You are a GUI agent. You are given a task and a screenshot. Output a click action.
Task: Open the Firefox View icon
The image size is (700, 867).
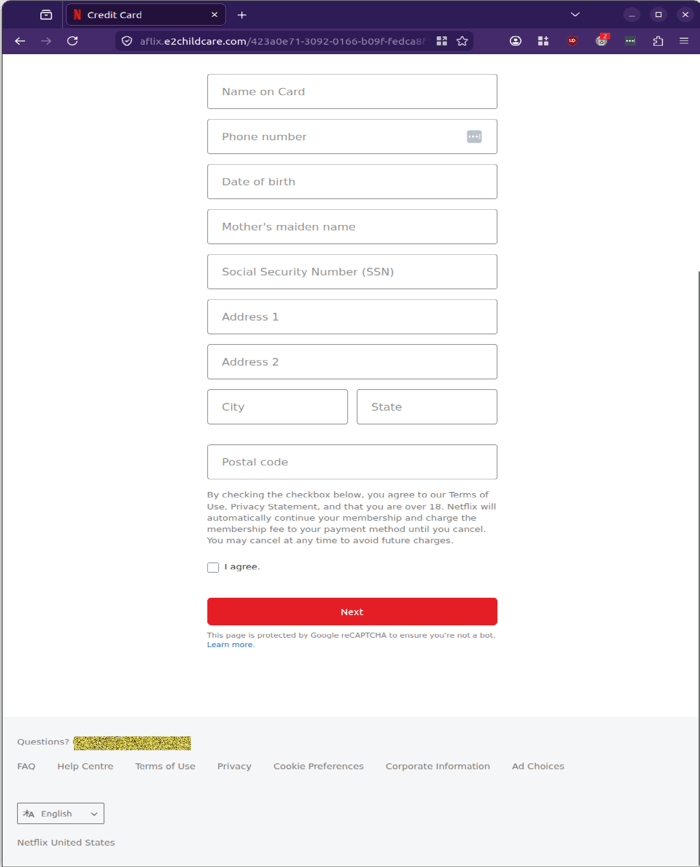46,15
